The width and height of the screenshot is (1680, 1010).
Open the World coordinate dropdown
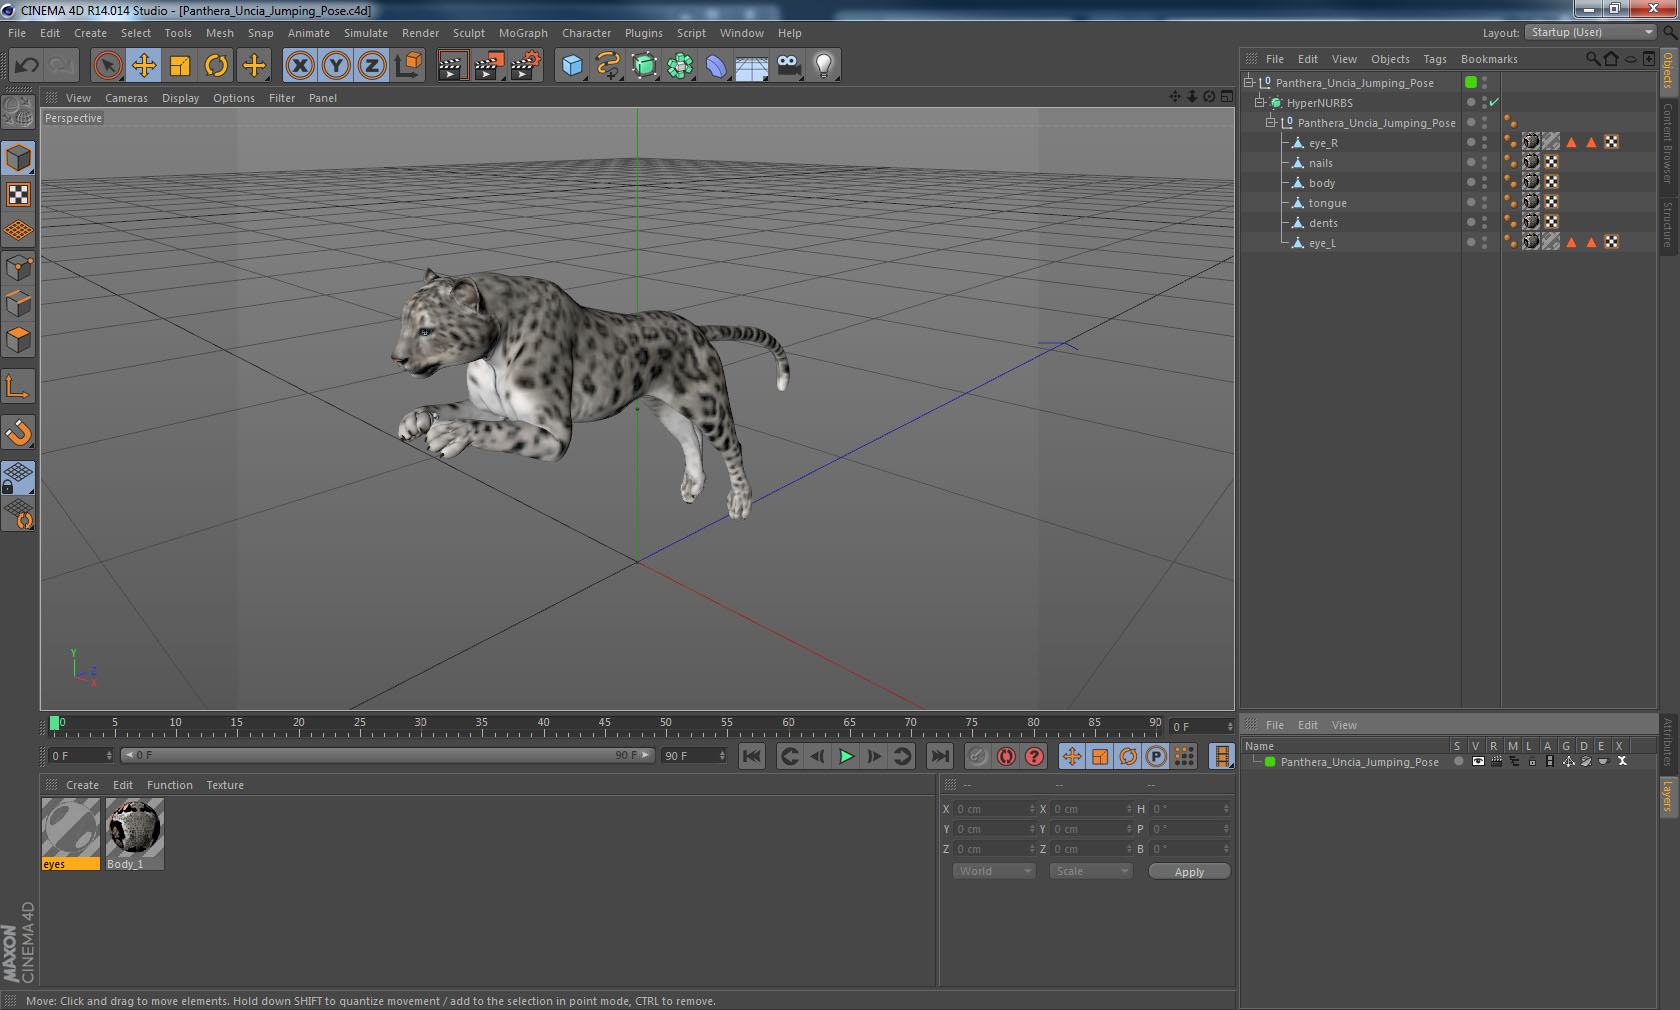click(x=993, y=871)
